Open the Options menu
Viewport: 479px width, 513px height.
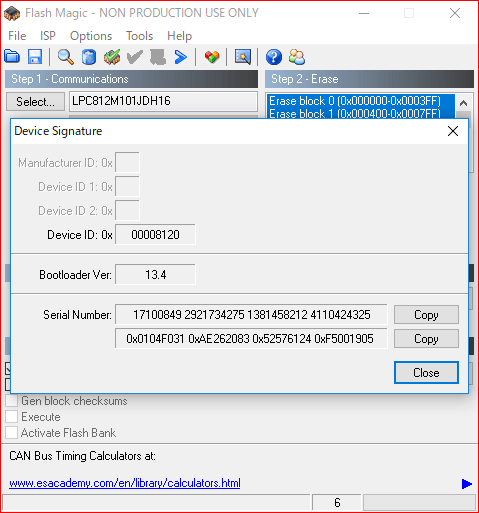point(91,36)
